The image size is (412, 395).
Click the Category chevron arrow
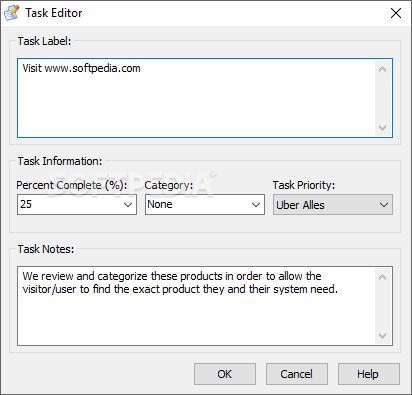tap(256, 205)
